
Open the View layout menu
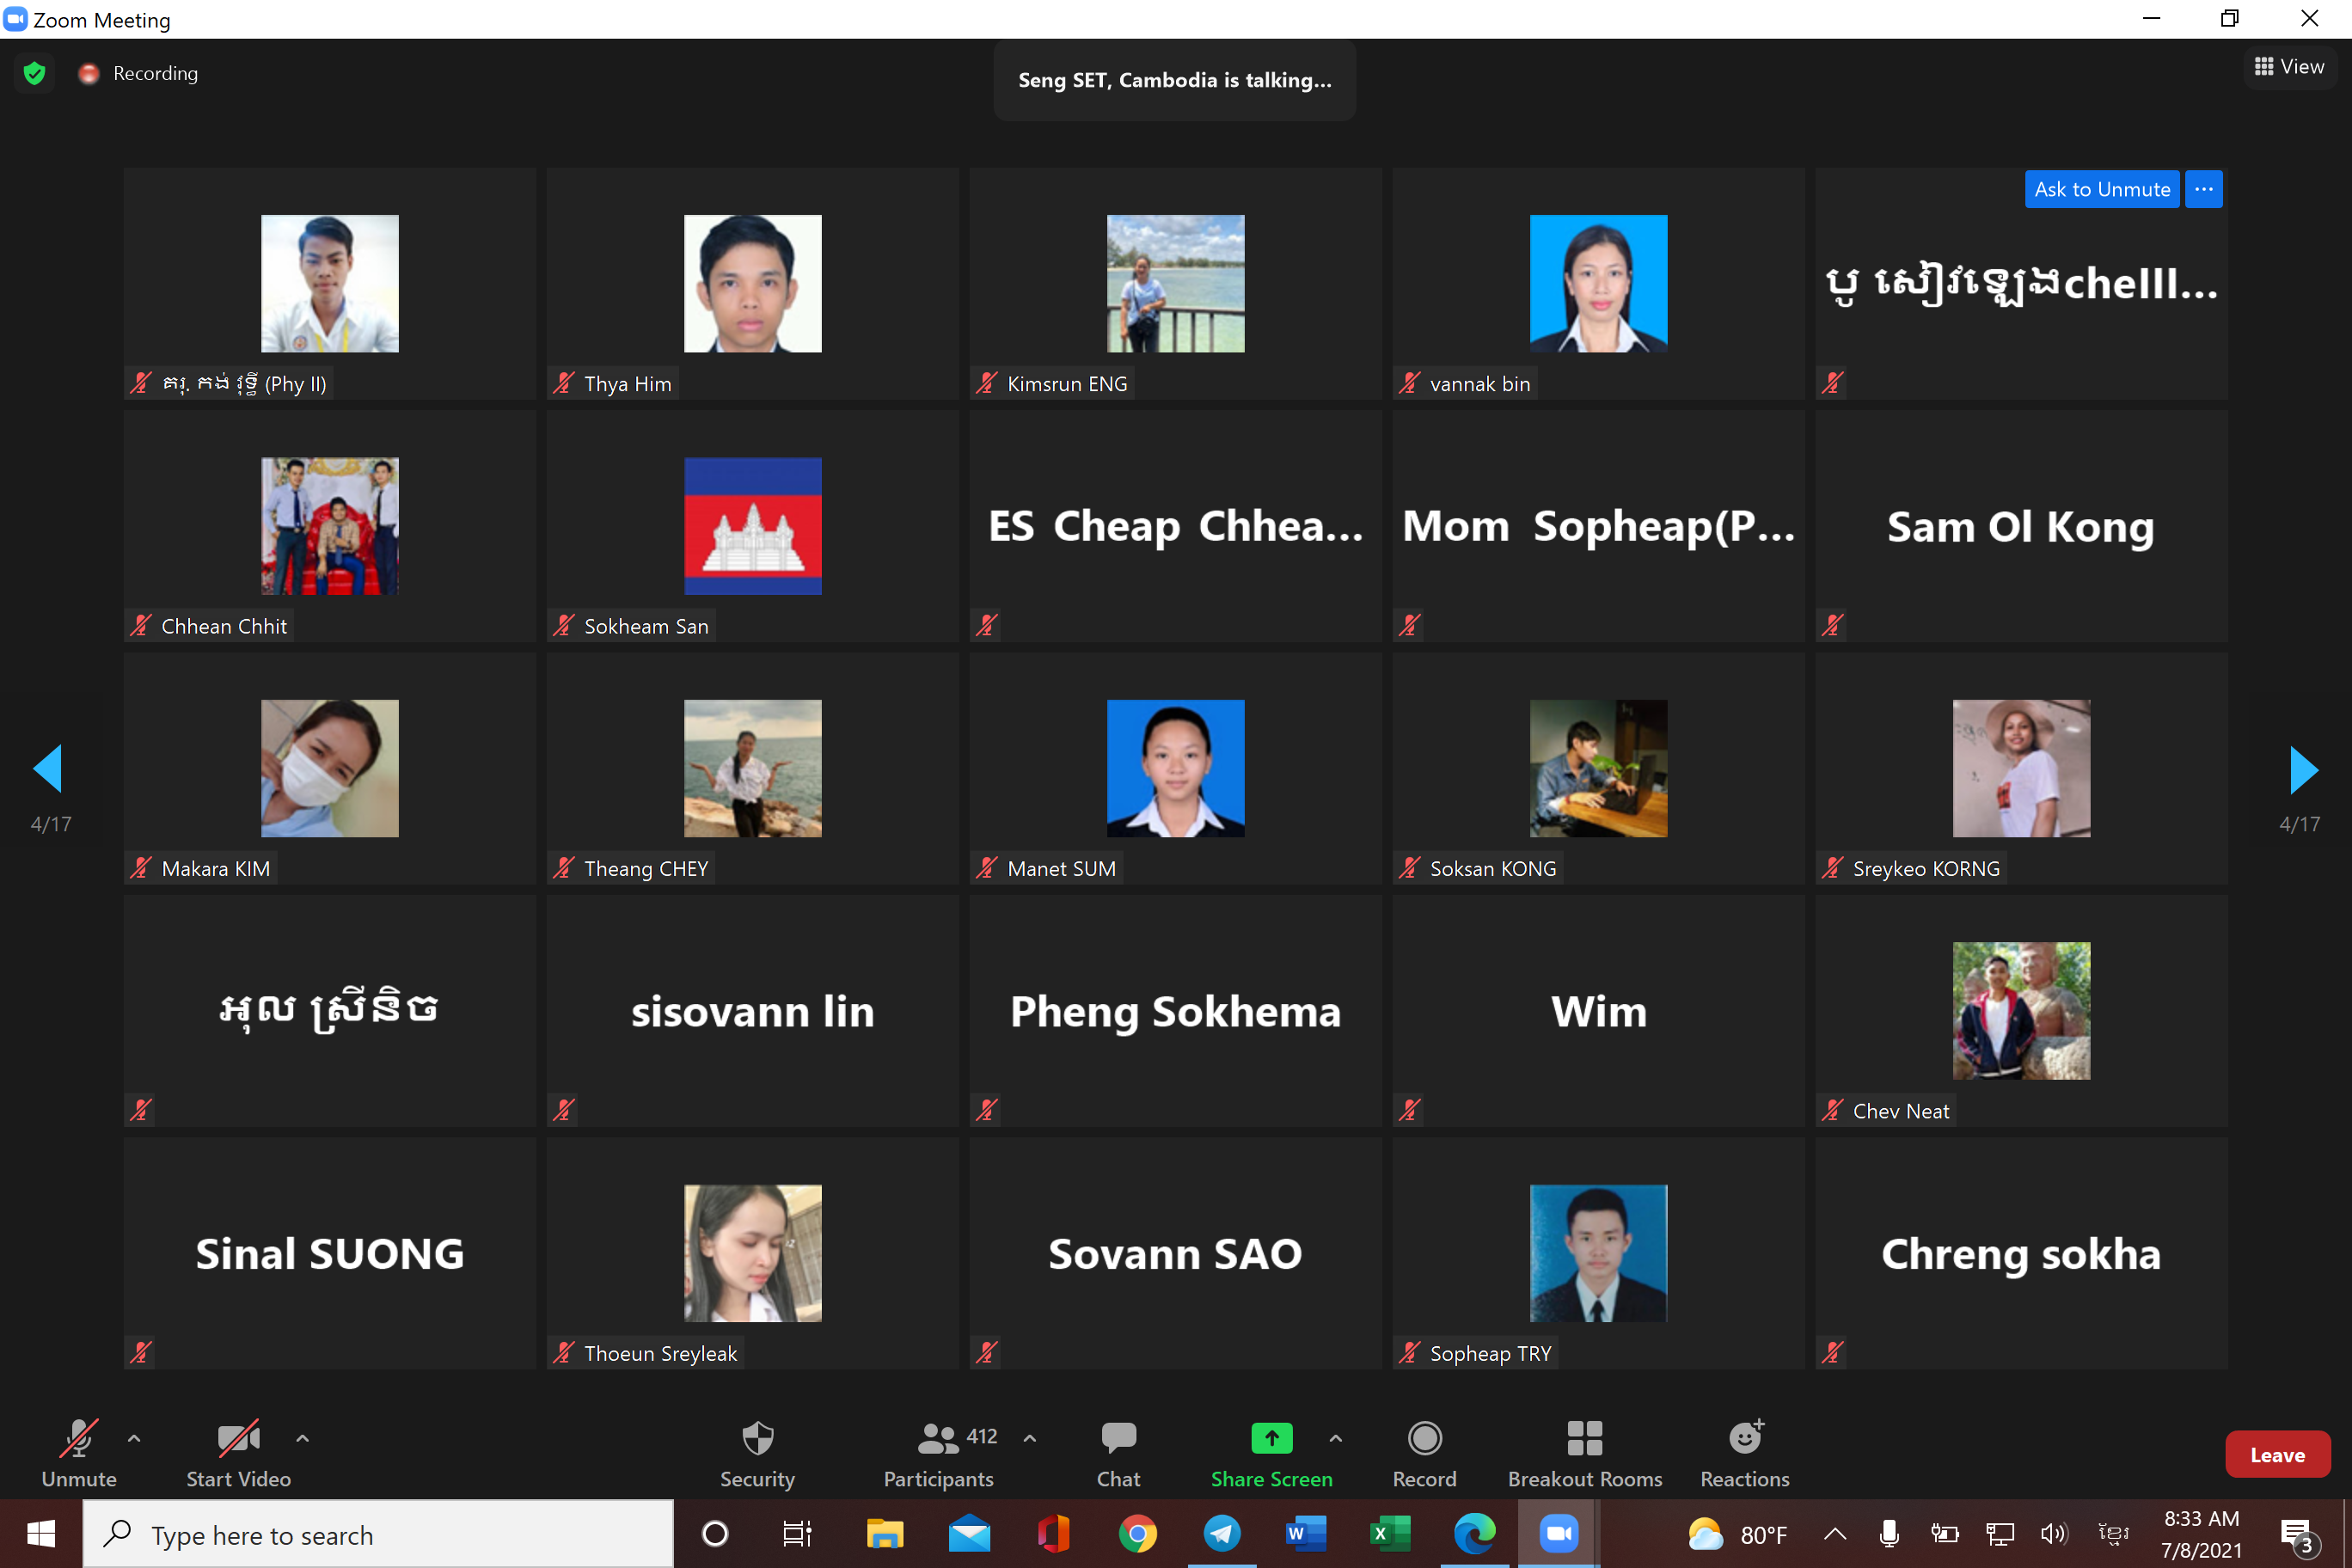(2289, 67)
